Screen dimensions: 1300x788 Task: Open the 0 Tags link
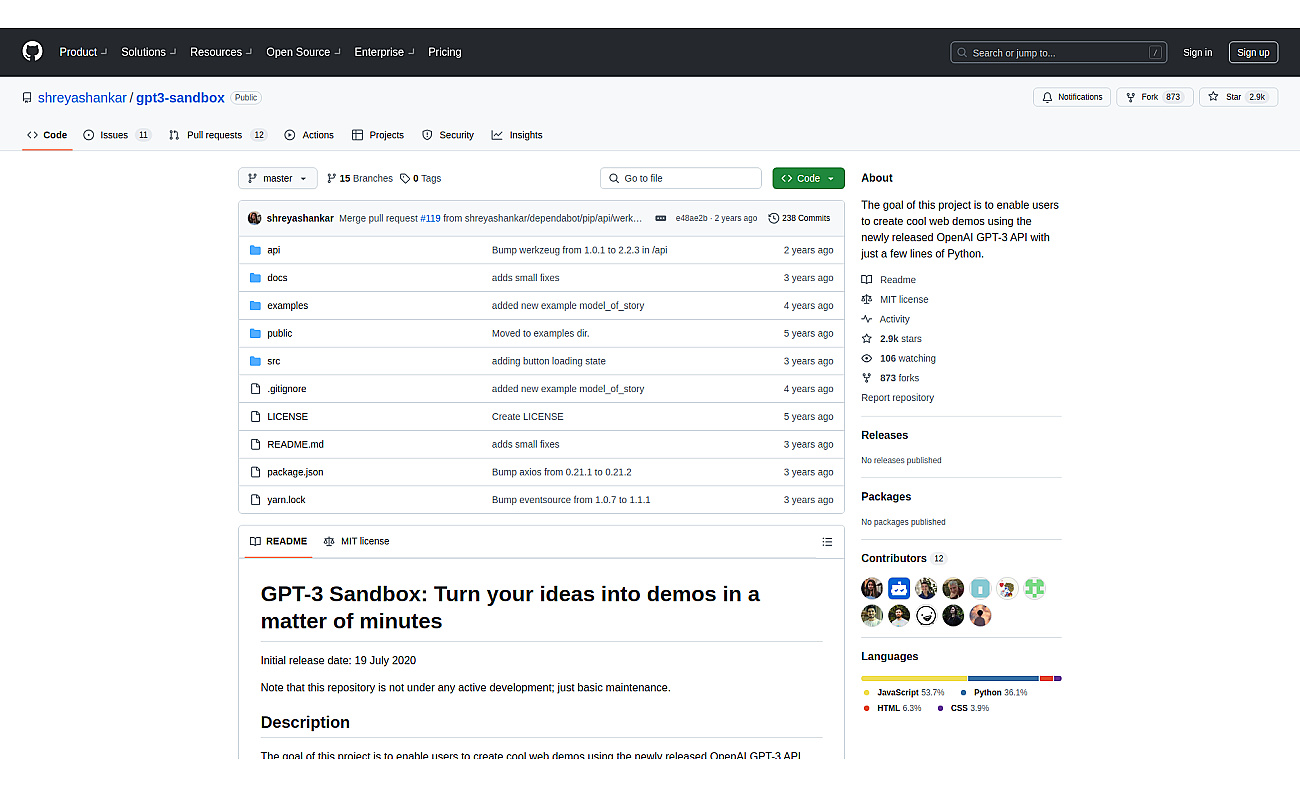click(420, 178)
